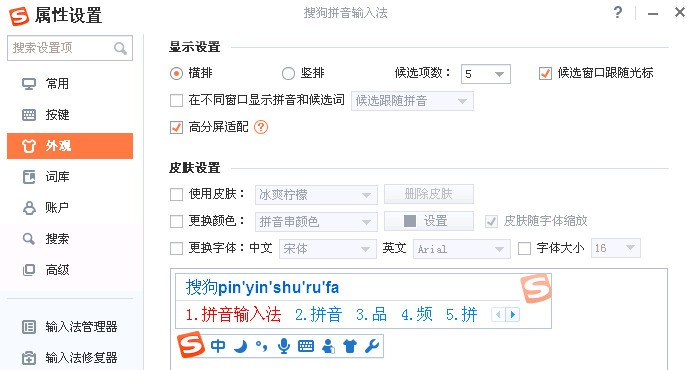This screenshot has height=370, width=695.
Task: Open the soft keyboard icon on the toolbar
Action: [x=306, y=346]
